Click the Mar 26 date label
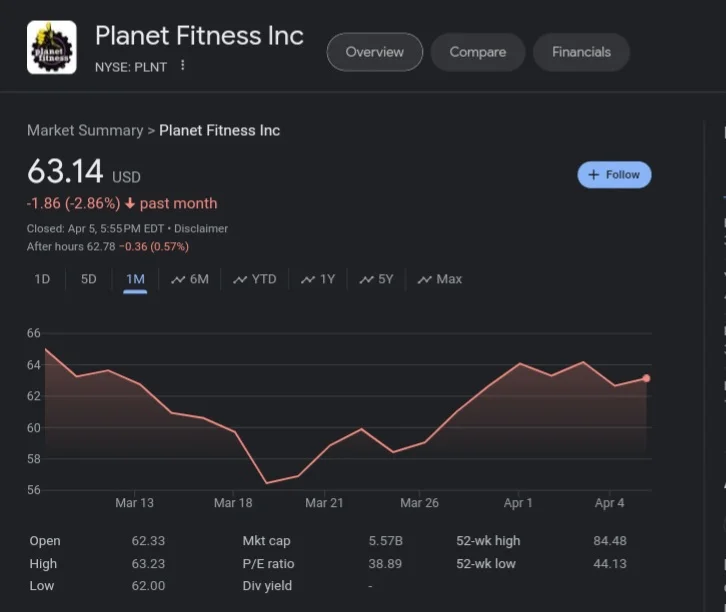Screen dimensions: 726x612 coord(419,503)
